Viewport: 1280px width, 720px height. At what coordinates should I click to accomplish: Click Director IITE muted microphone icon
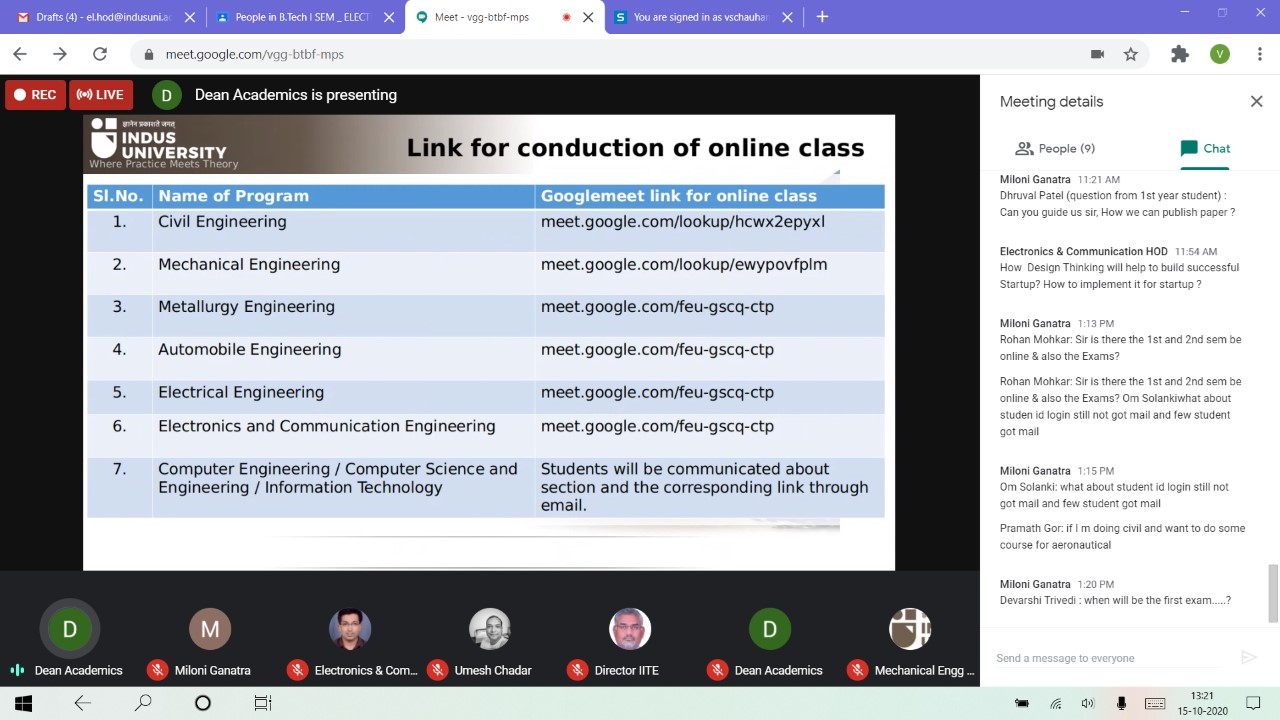click(x=577, y=670)
